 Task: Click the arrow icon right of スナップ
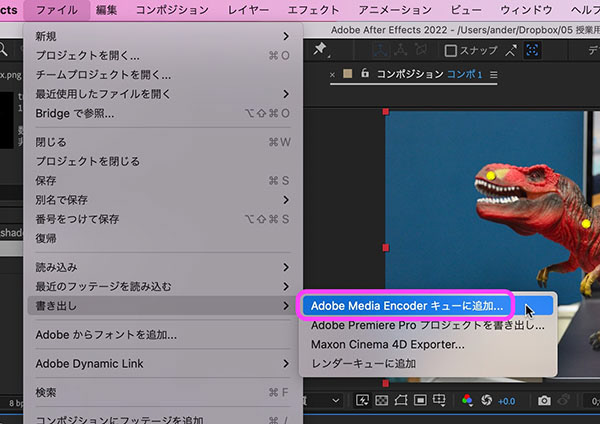tap(510, 51)
